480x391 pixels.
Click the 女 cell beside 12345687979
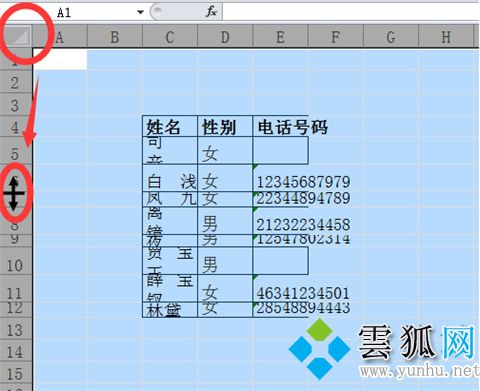[x=225, y=178]
